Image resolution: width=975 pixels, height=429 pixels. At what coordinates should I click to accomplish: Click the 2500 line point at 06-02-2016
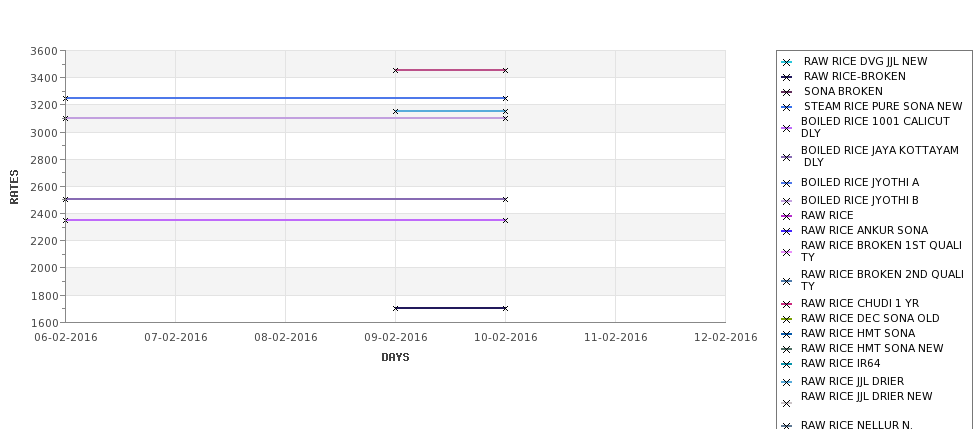pos(65,200)
